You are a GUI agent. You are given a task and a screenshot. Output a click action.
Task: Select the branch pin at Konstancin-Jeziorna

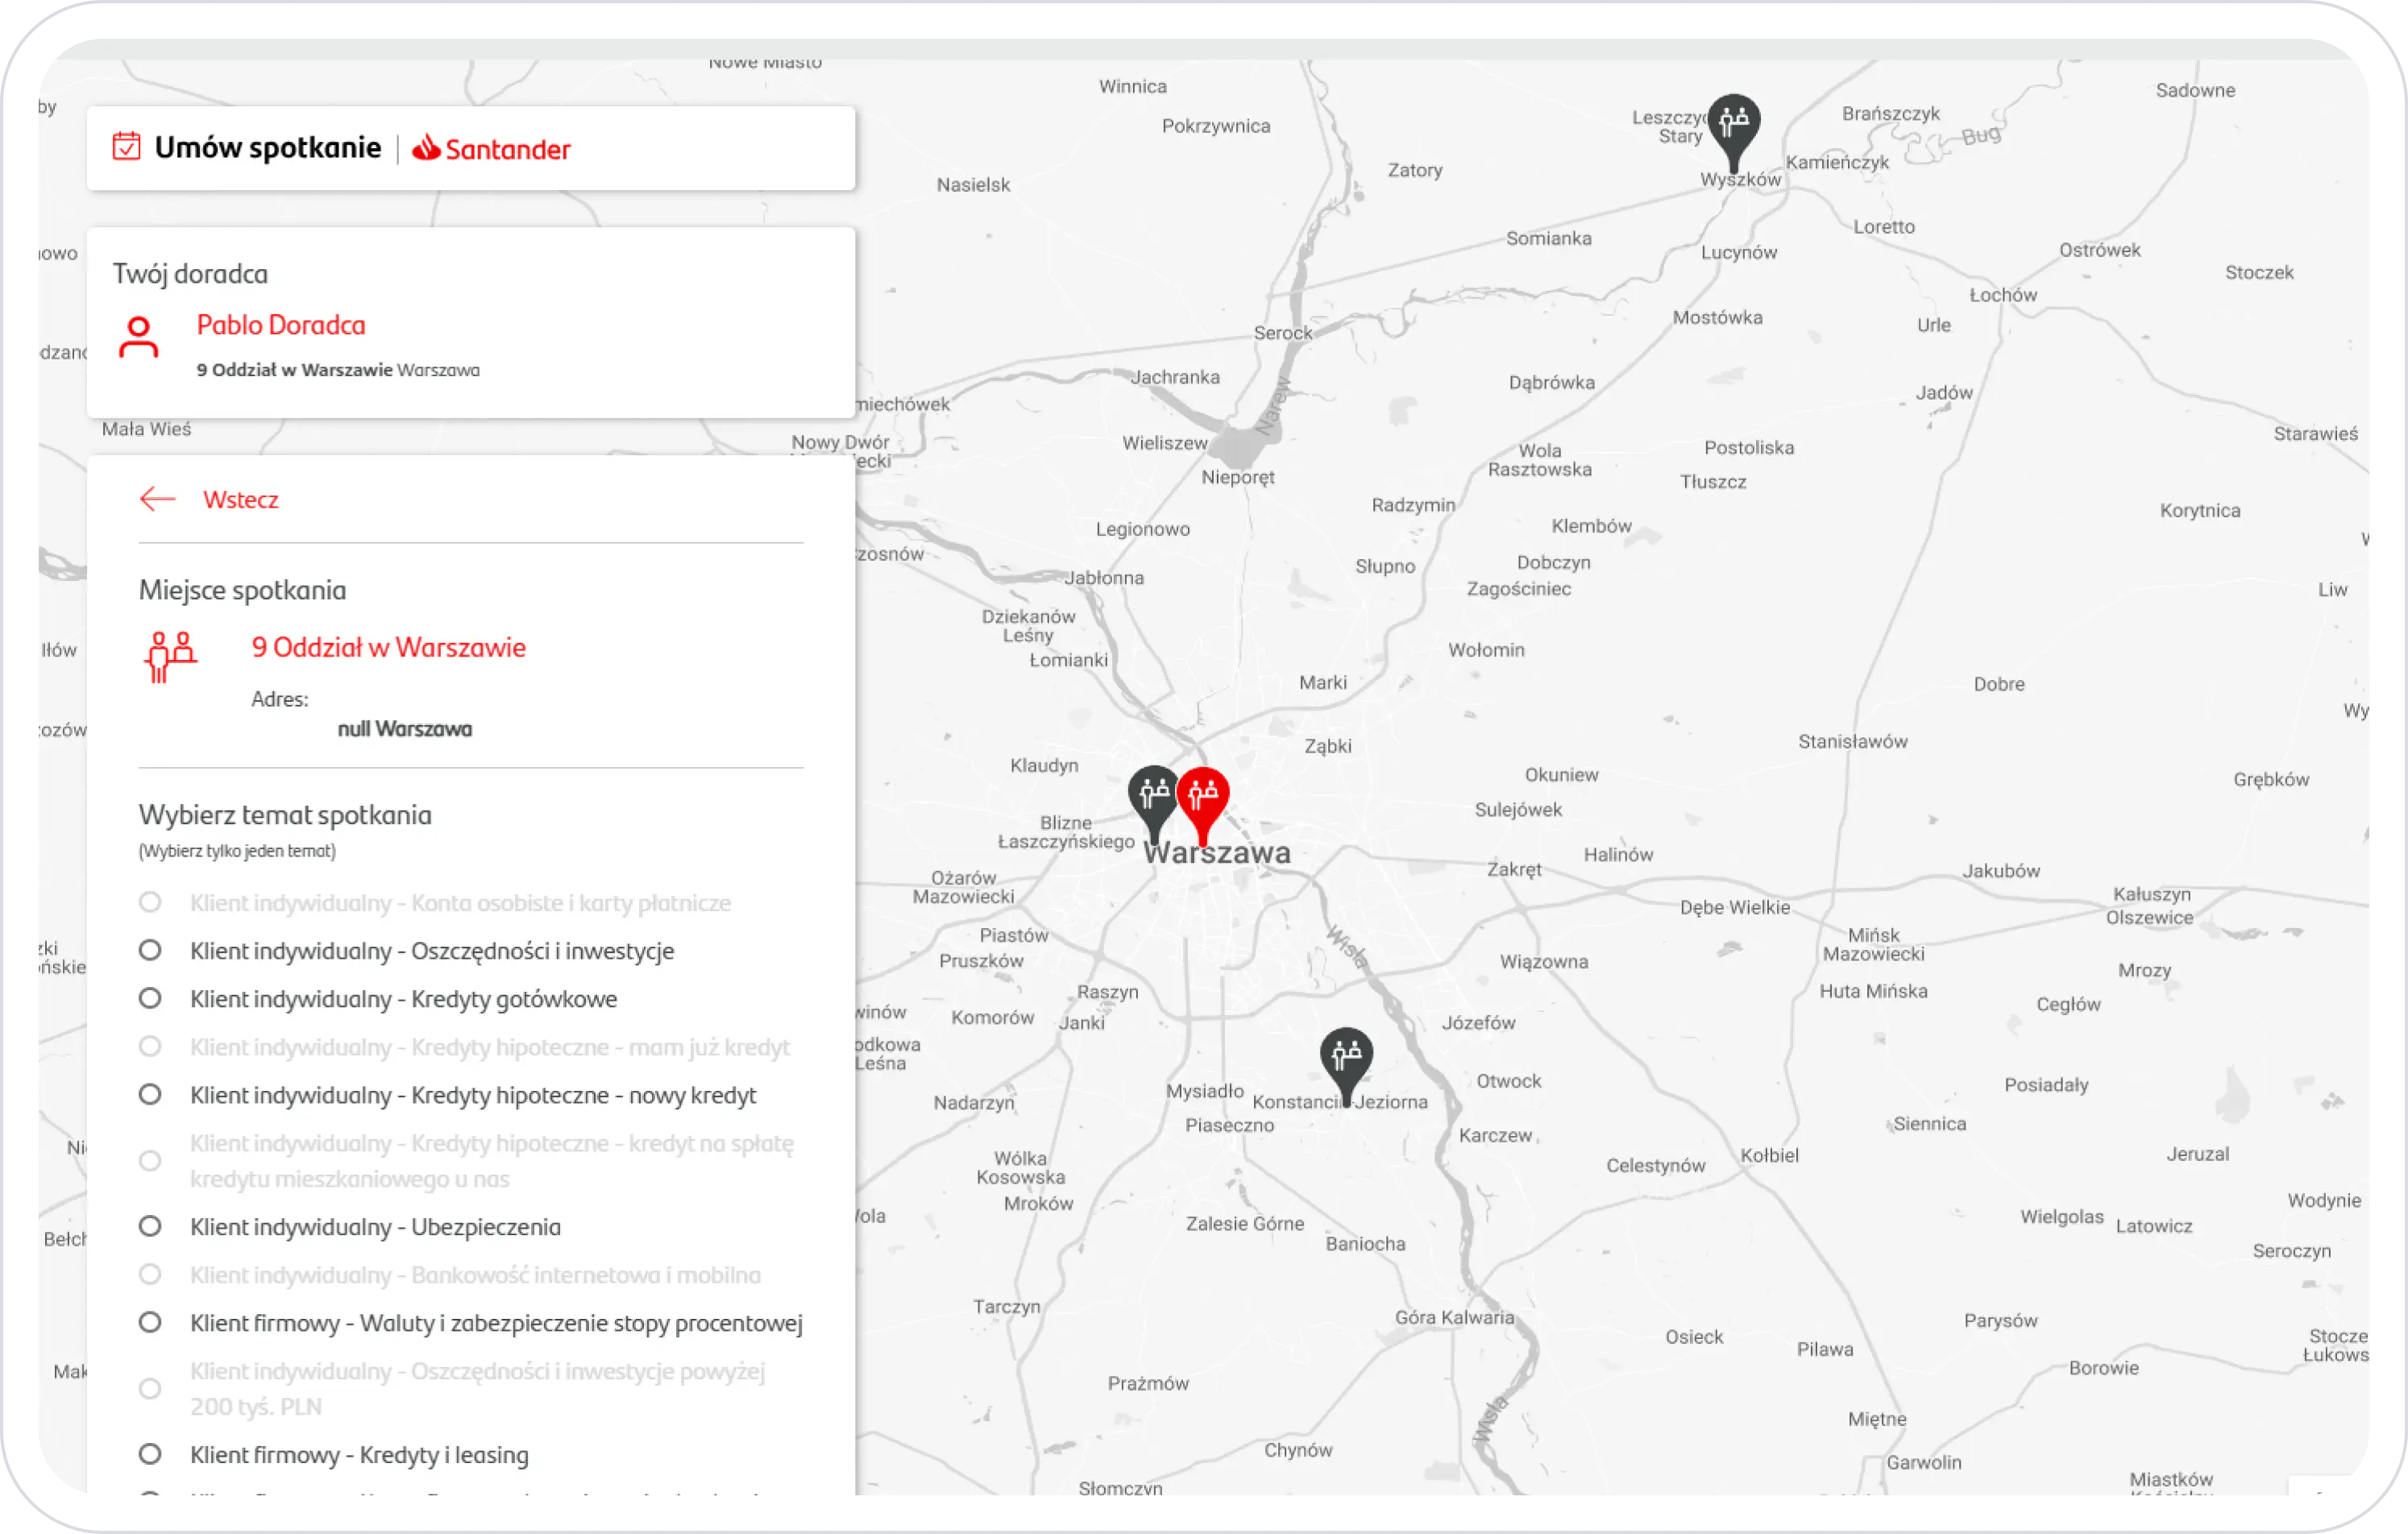click(x=1346, y=1056)
